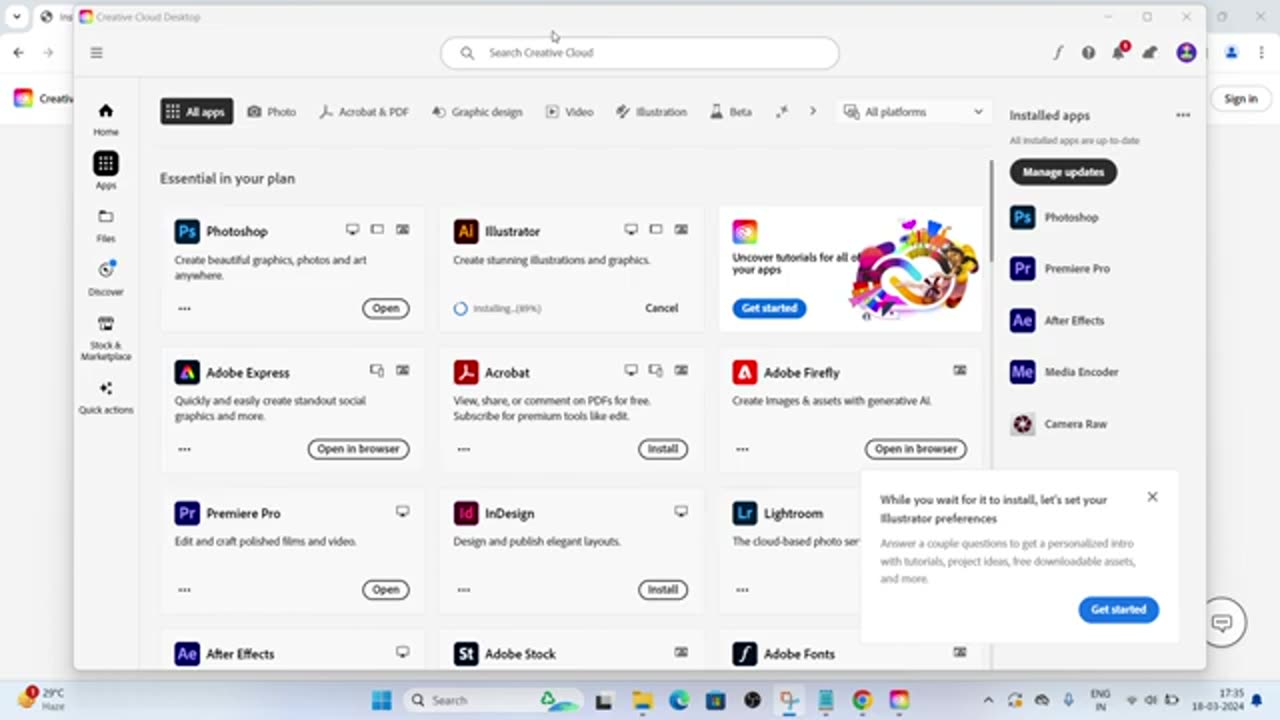The image size is (1280, 720).
Task: Open Premiere Pro with Open button
Action: click(x=386, y=590)
